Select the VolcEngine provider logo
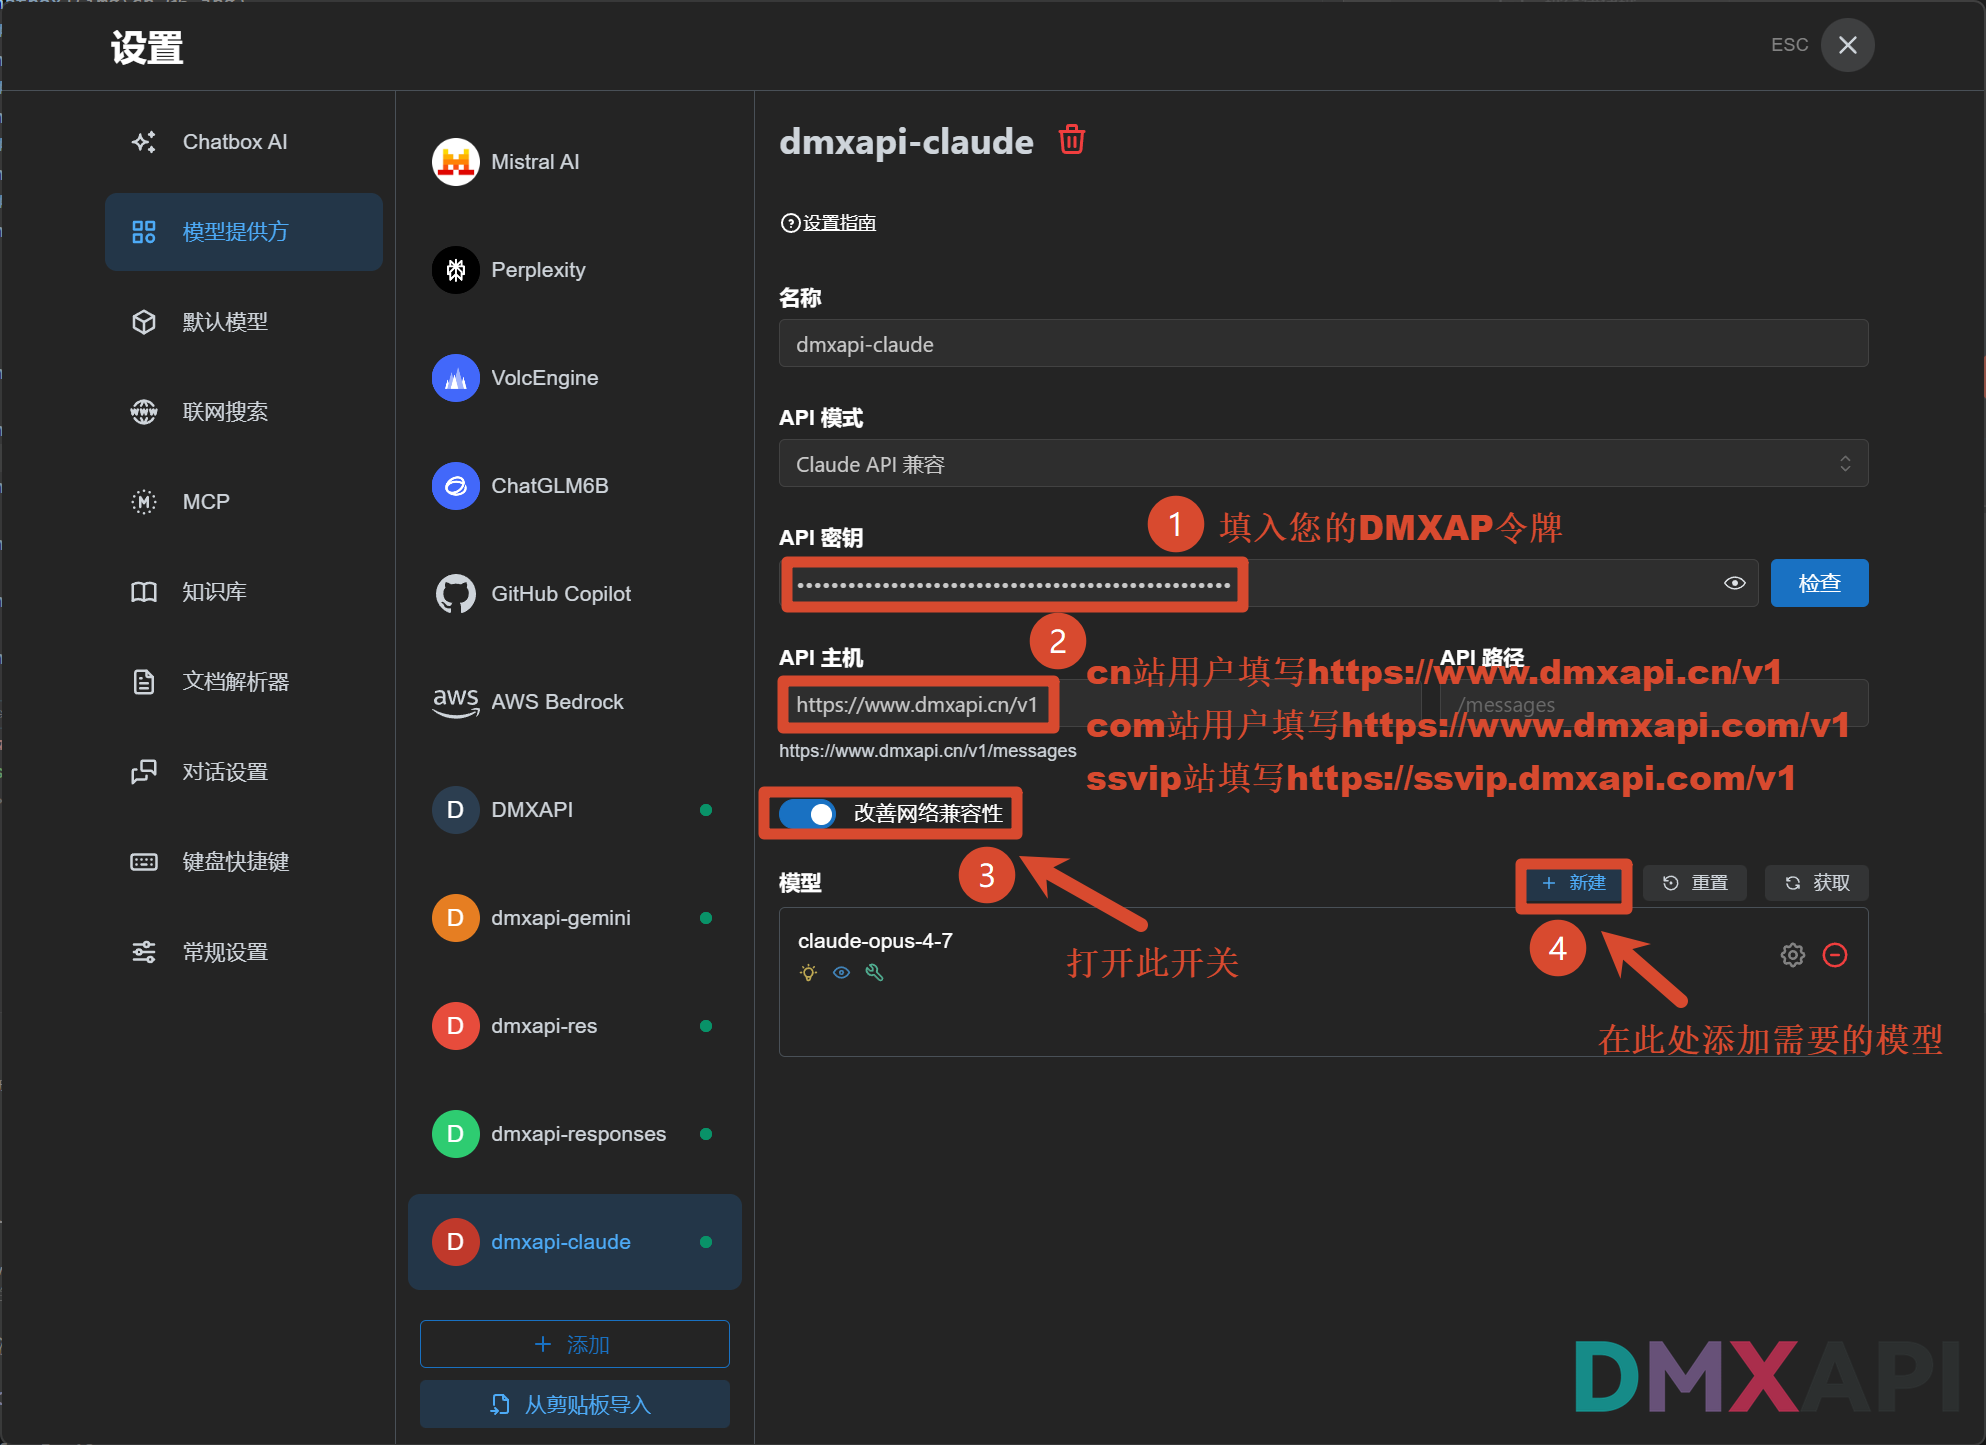Viewport: 1986px width, 1445px height. click(x=456, y=378)
